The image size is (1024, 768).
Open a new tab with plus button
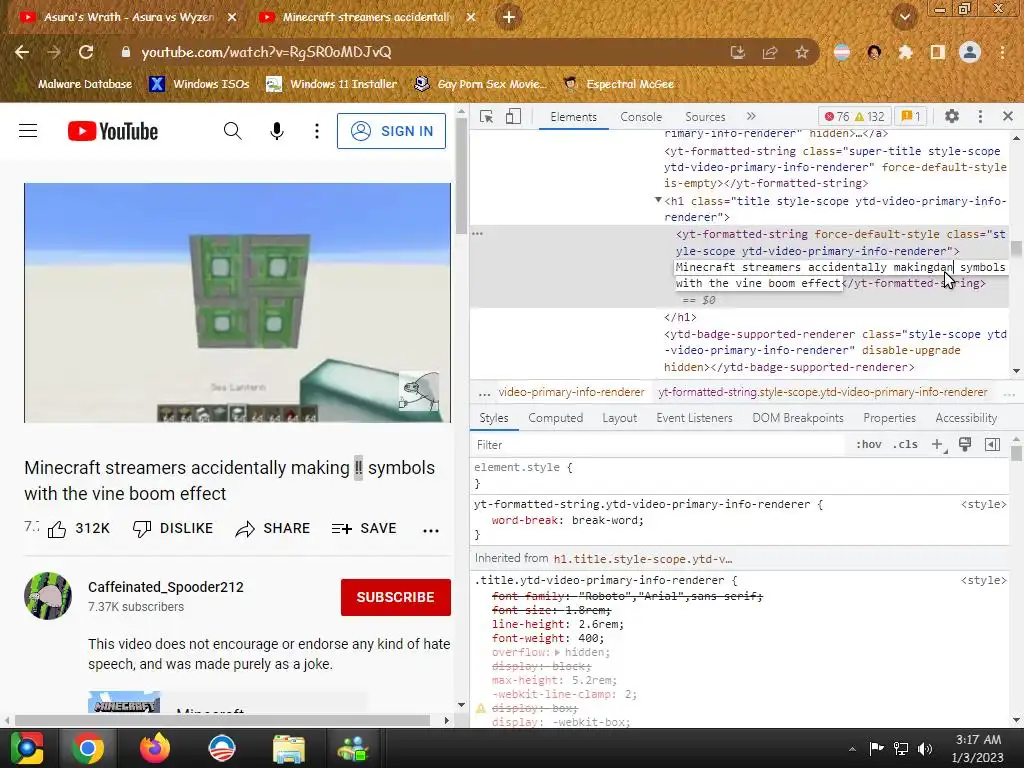[509, 18]
